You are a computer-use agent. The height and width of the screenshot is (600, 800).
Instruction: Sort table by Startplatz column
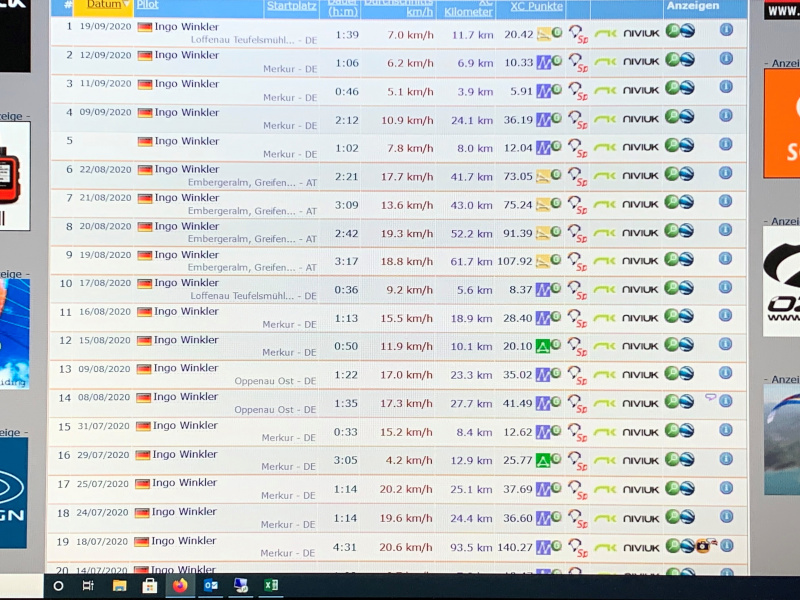291,6
